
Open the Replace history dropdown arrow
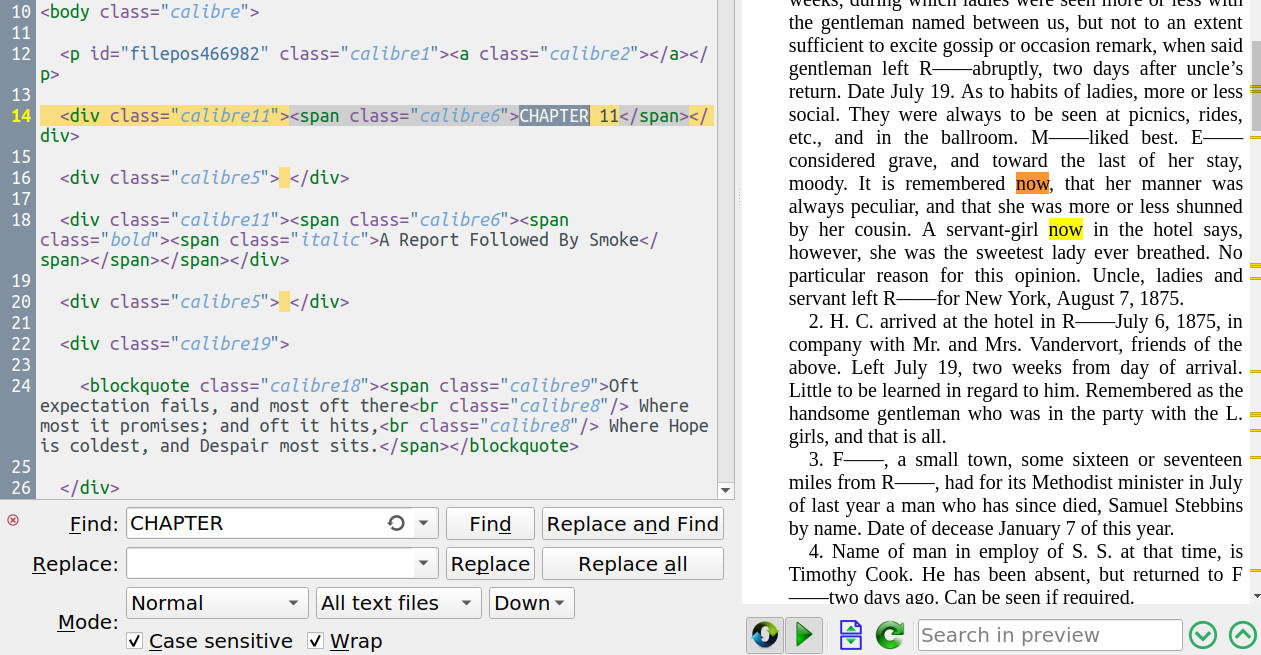pos(425,563)
